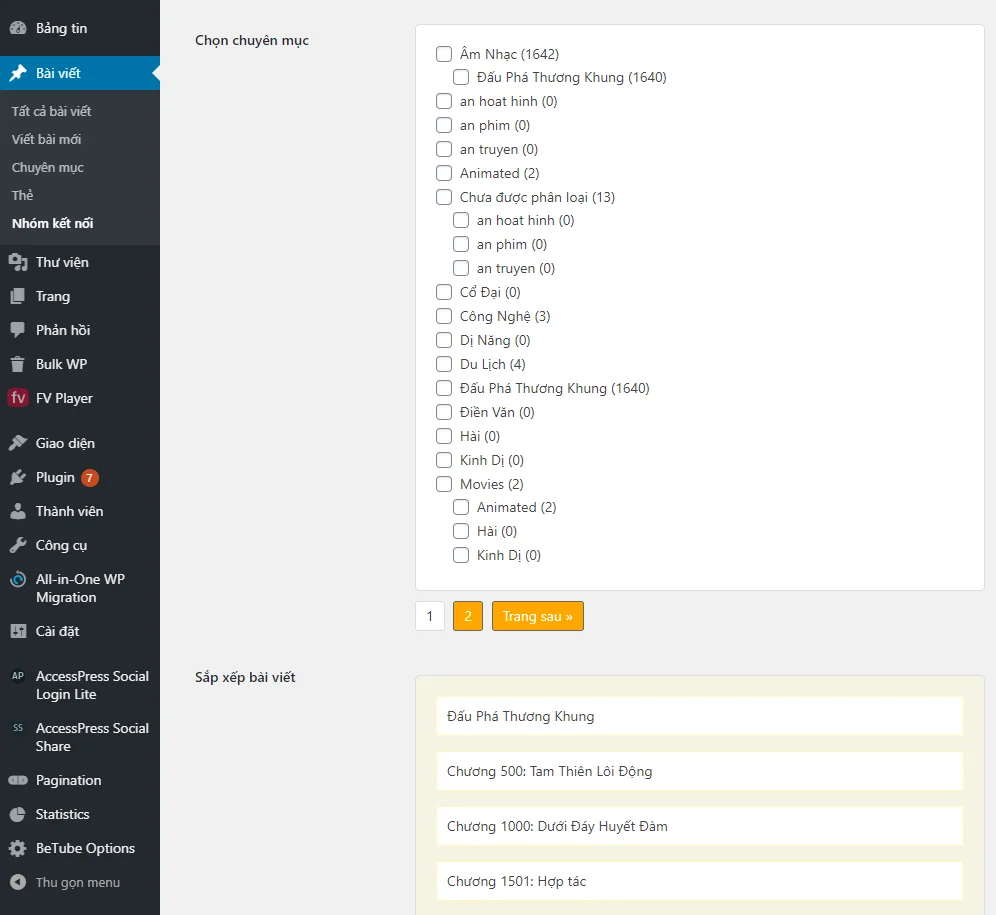The image size is (996, 915).
Task: Check the Âm Nhạc (1642) category
Action: (444, 54)
